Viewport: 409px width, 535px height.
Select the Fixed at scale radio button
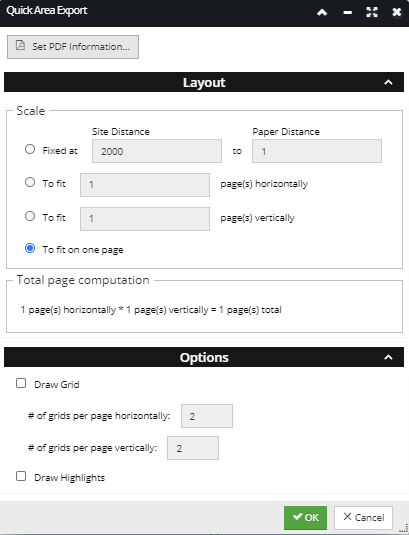click(x=30, y=149)
